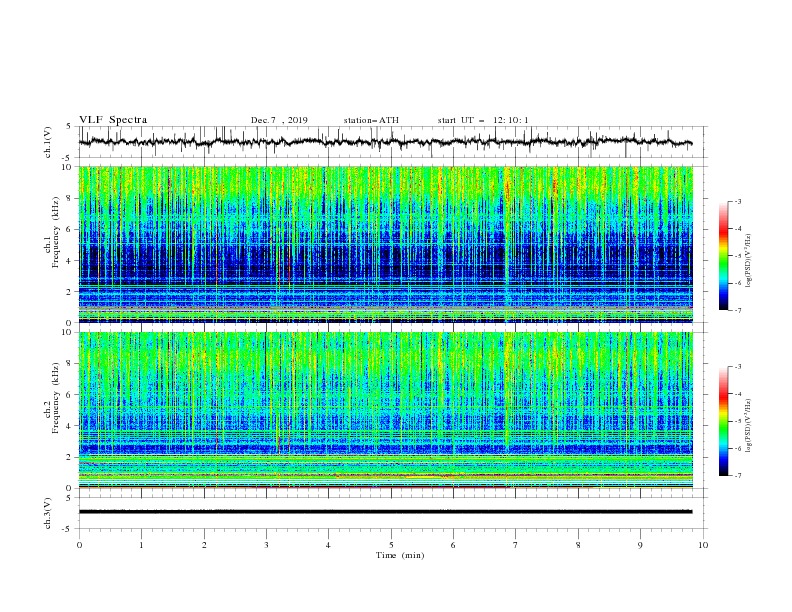Click the "-4" label on ch.2 colorbar
Viewport: 792px width, 612px height.
[x=737, y=394]
